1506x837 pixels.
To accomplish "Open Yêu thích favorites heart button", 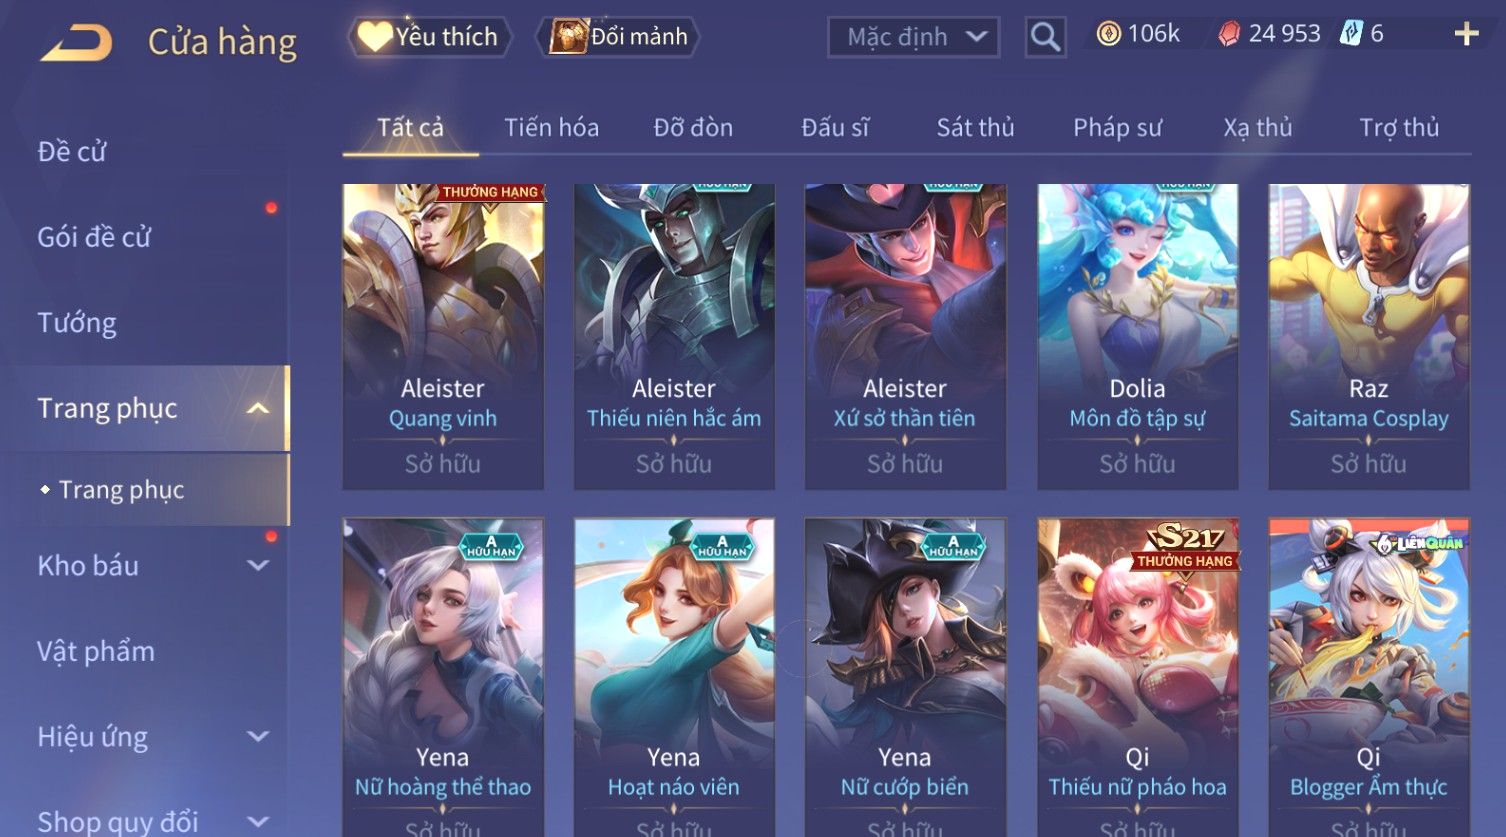I will point(430,37).
